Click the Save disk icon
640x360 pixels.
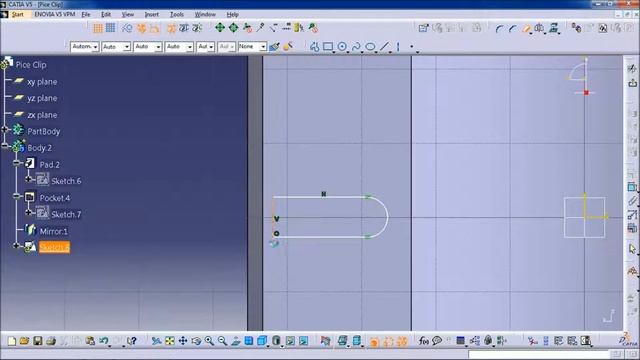point(38,341)
